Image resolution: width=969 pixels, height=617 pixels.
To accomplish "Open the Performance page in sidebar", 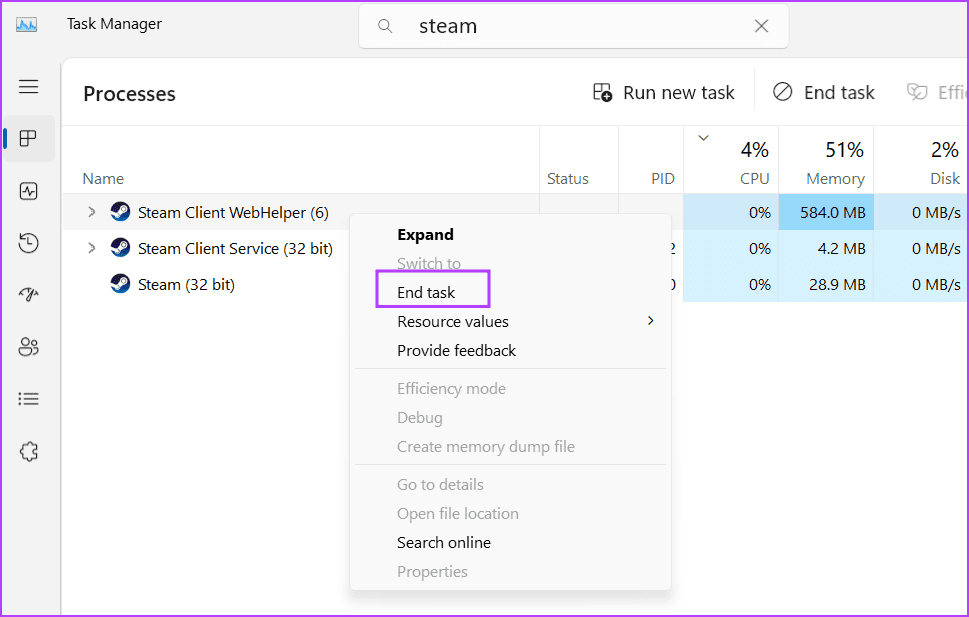I will [28, 191].
